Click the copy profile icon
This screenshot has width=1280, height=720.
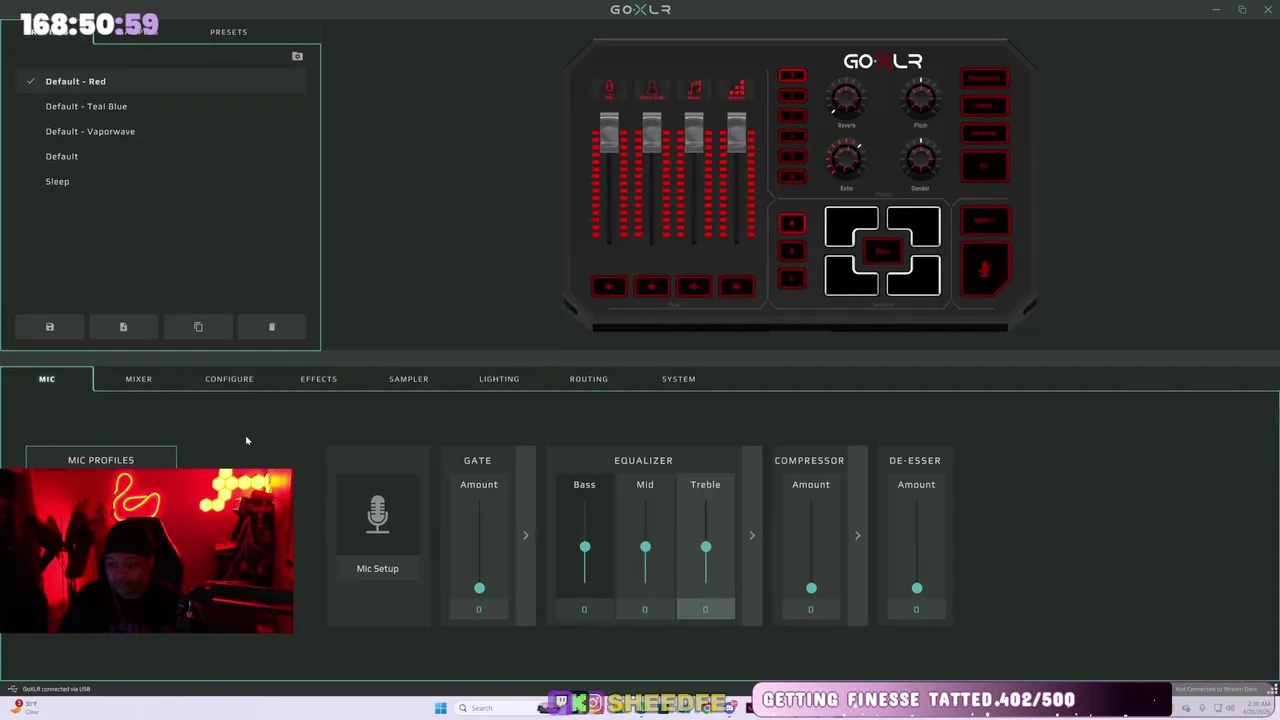[198, 327]
